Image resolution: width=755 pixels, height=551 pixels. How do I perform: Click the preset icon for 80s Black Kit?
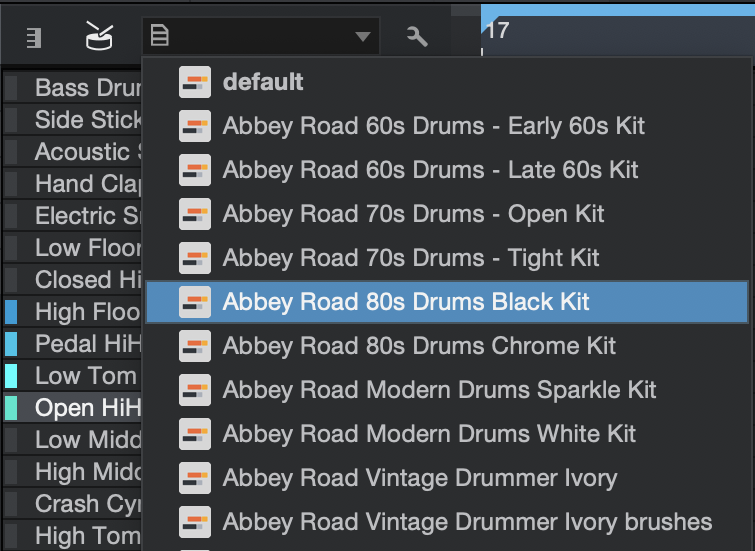pyautogui.click(x=195, y=302)
